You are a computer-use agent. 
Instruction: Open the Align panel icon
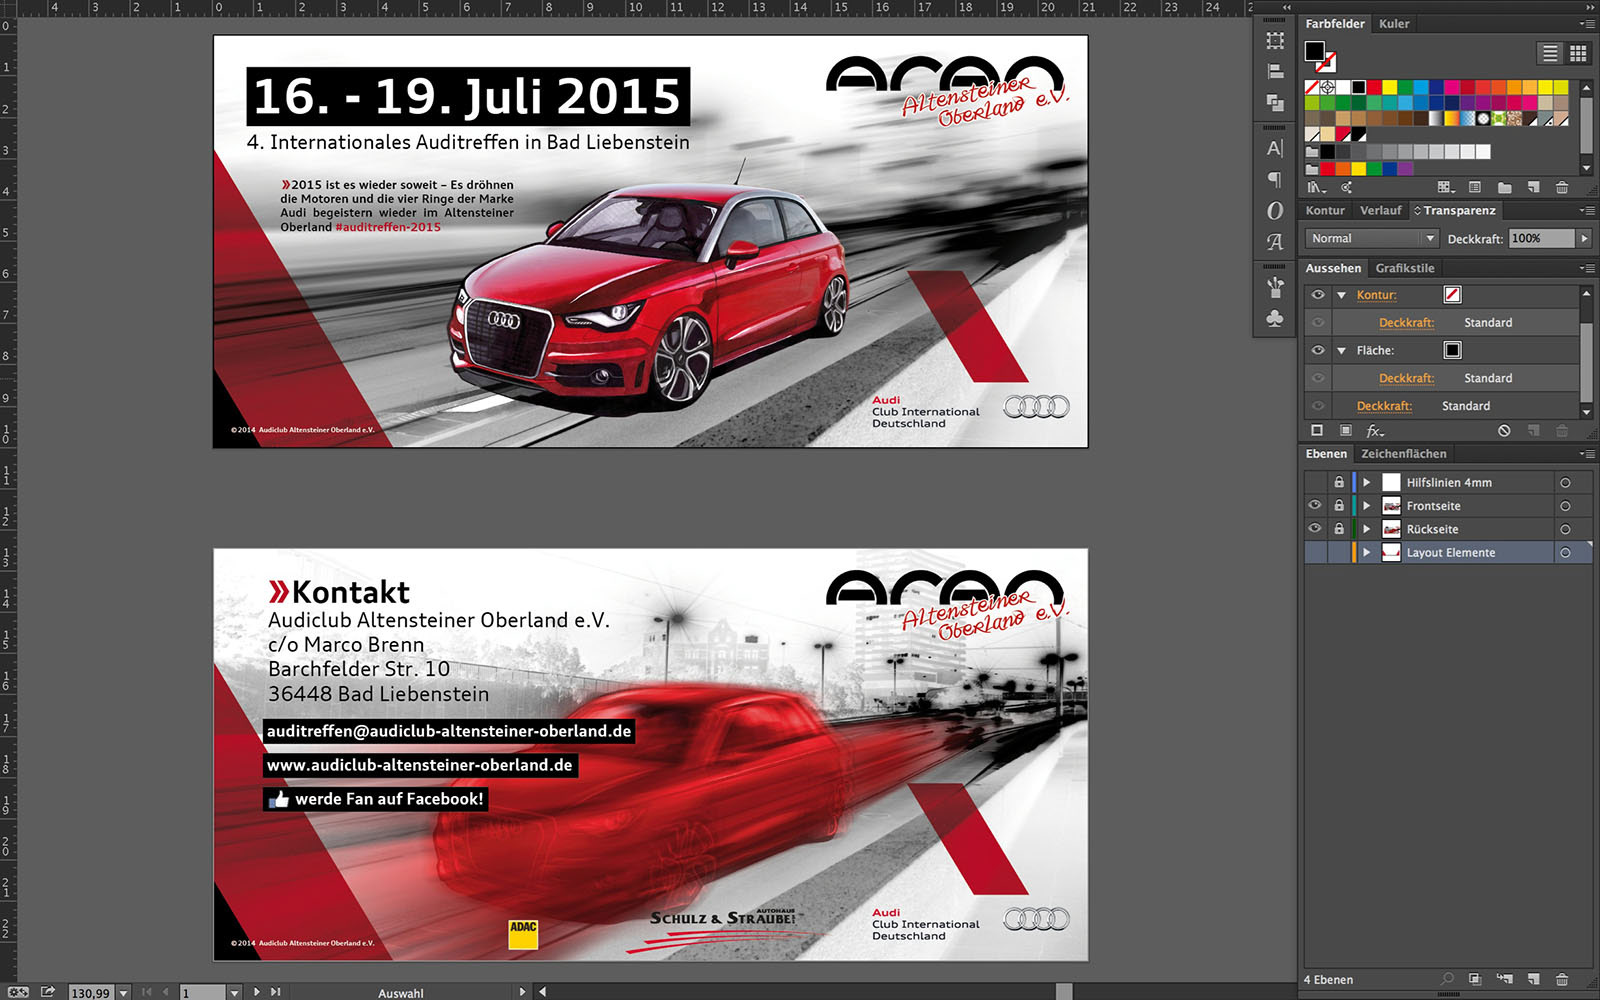coord(1275,72)
